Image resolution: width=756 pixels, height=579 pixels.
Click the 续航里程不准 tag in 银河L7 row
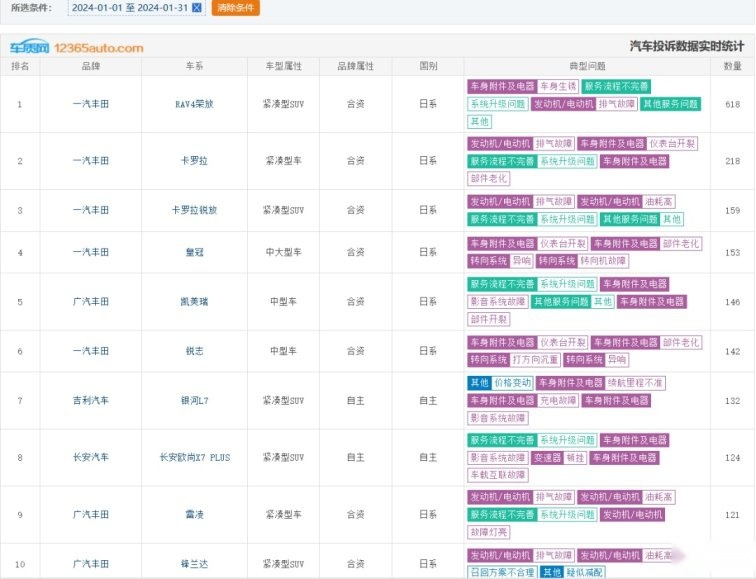pos(635,383)
